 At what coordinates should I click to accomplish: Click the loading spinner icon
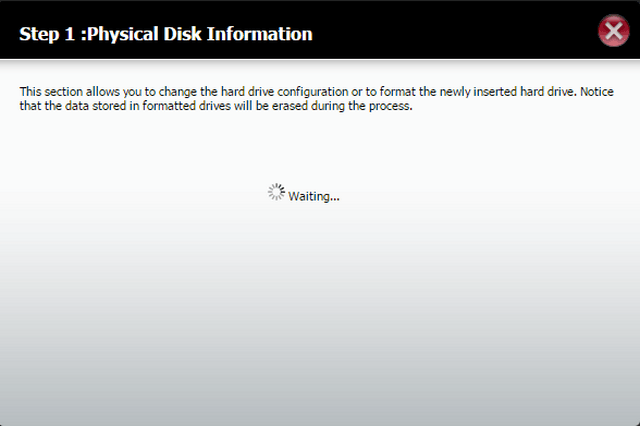276,192
